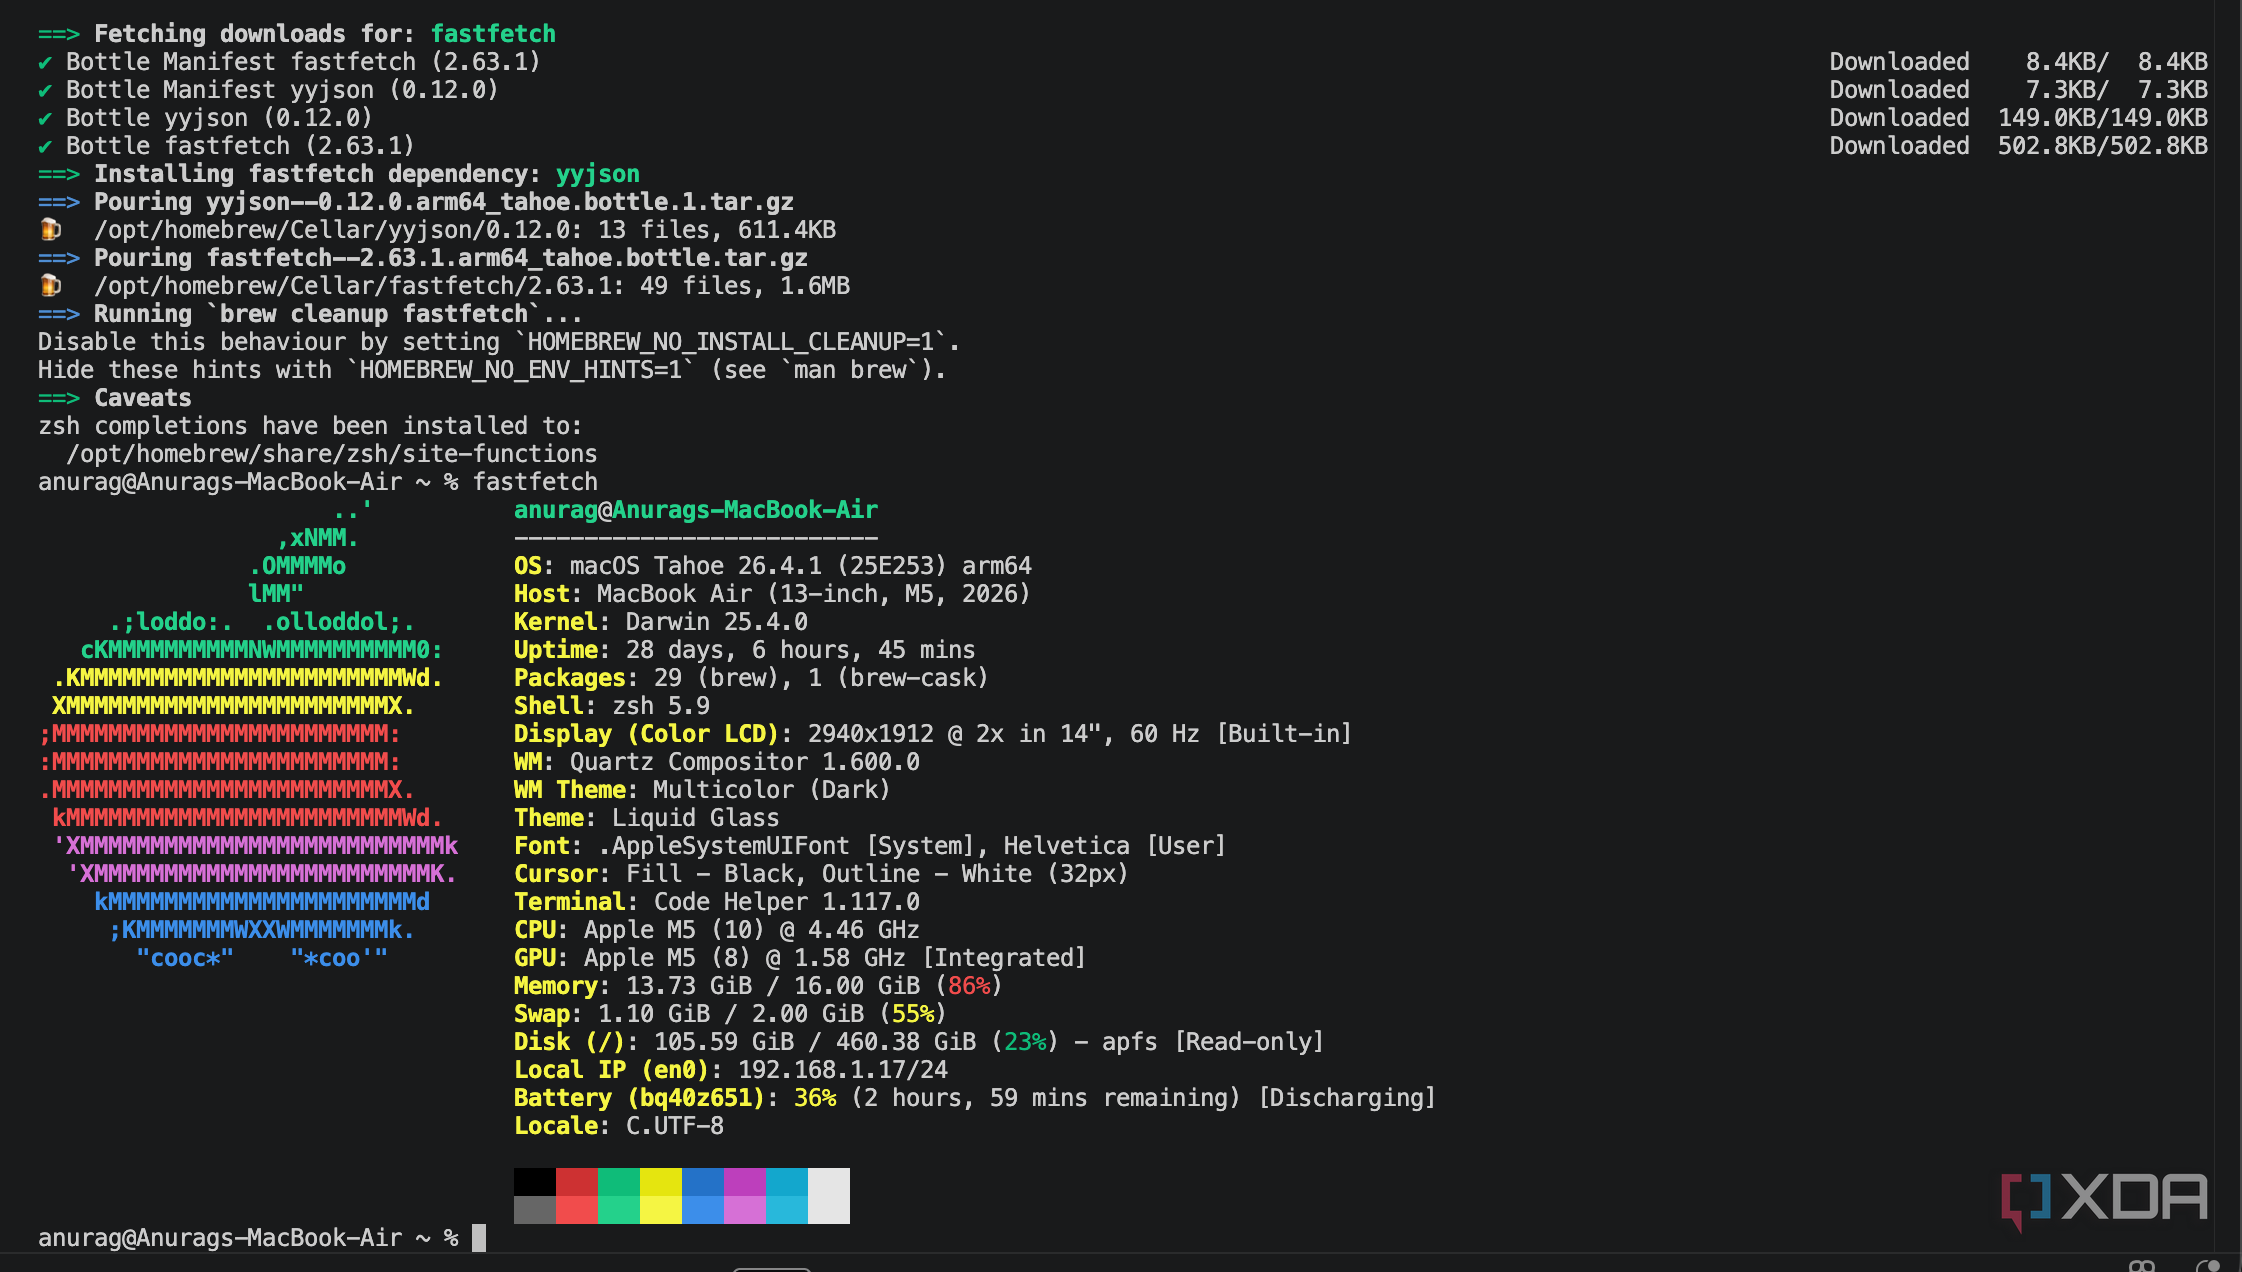Select the black color swatch
The image size is (2242, 1272).
[x=535, y=1182]
